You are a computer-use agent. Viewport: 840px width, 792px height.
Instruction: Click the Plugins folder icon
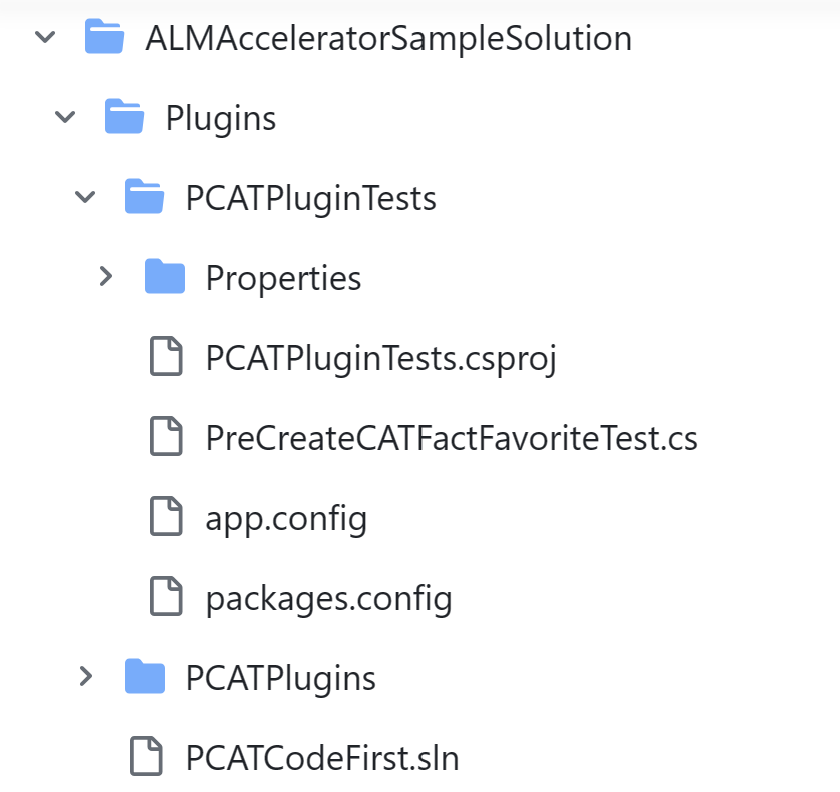124,117
